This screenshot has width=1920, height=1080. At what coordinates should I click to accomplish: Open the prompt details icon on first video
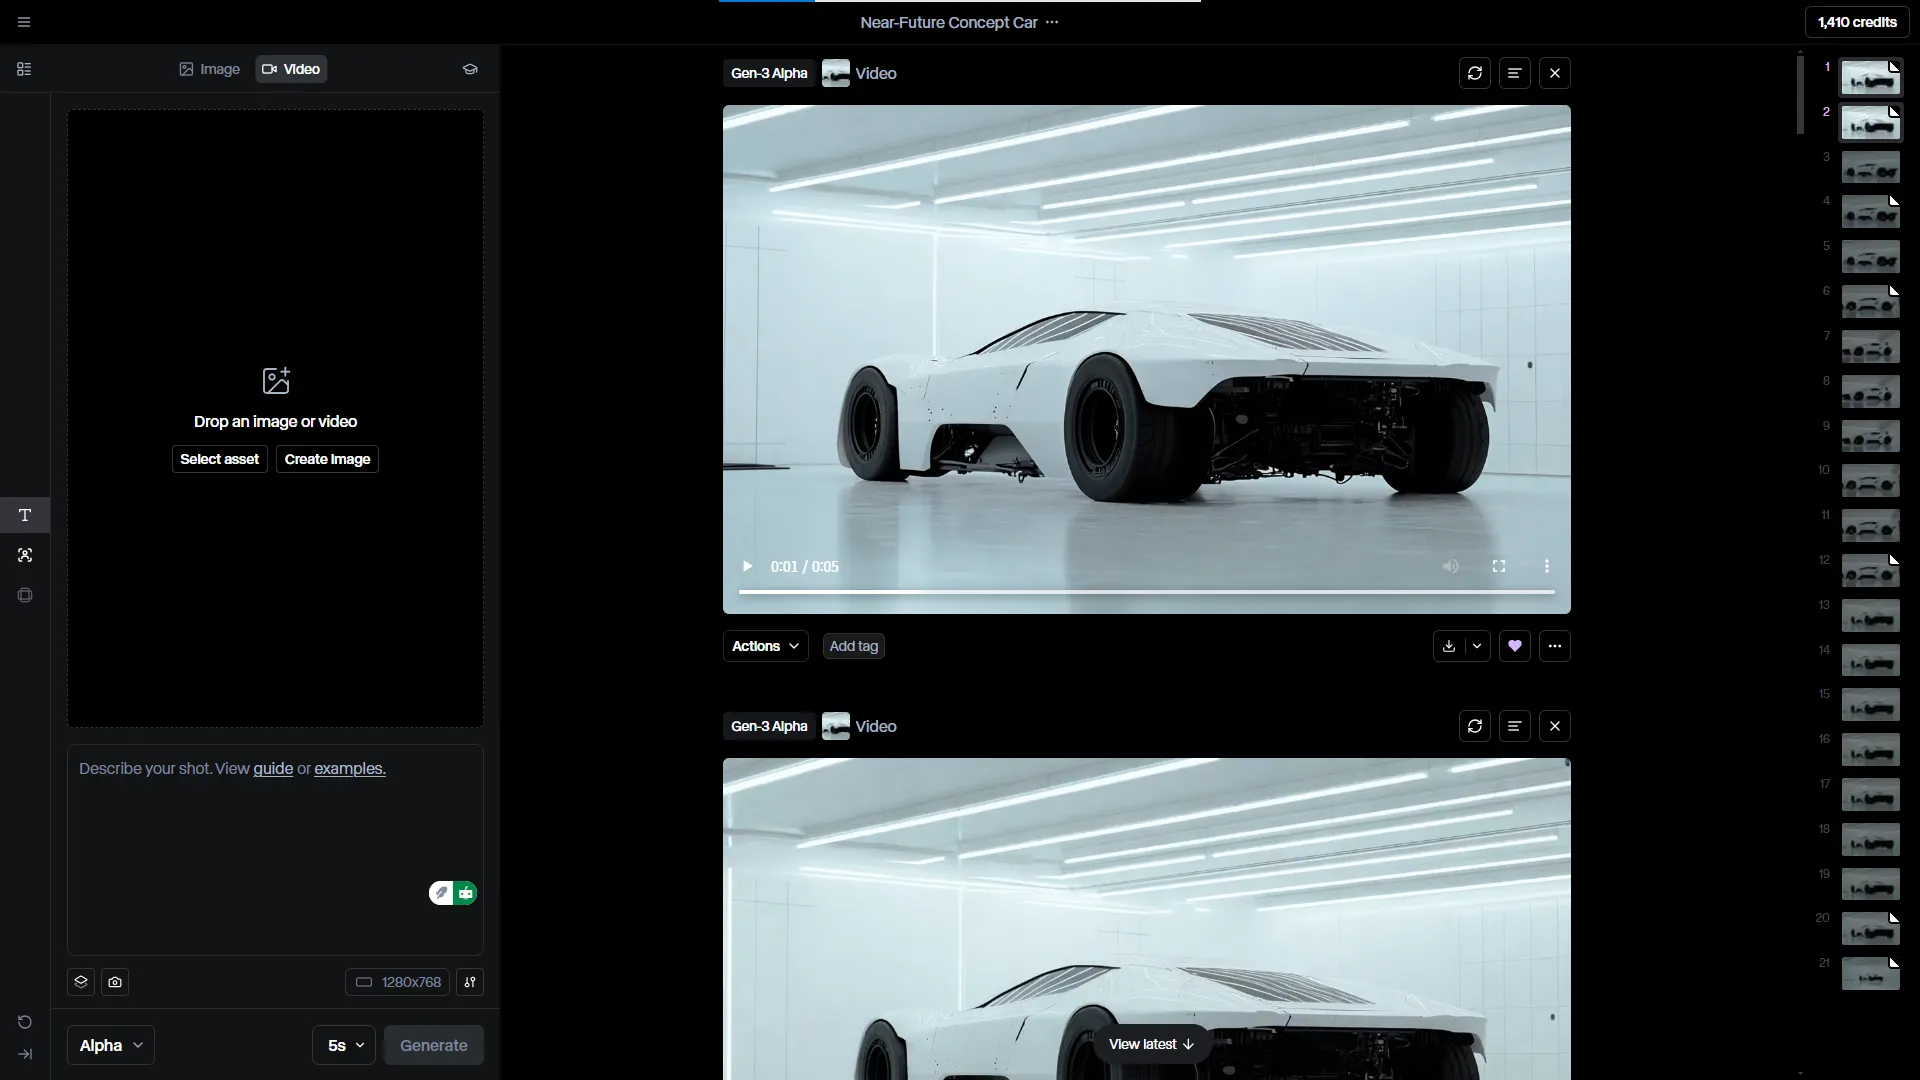pyautogui.click(x=1514, y=73)
